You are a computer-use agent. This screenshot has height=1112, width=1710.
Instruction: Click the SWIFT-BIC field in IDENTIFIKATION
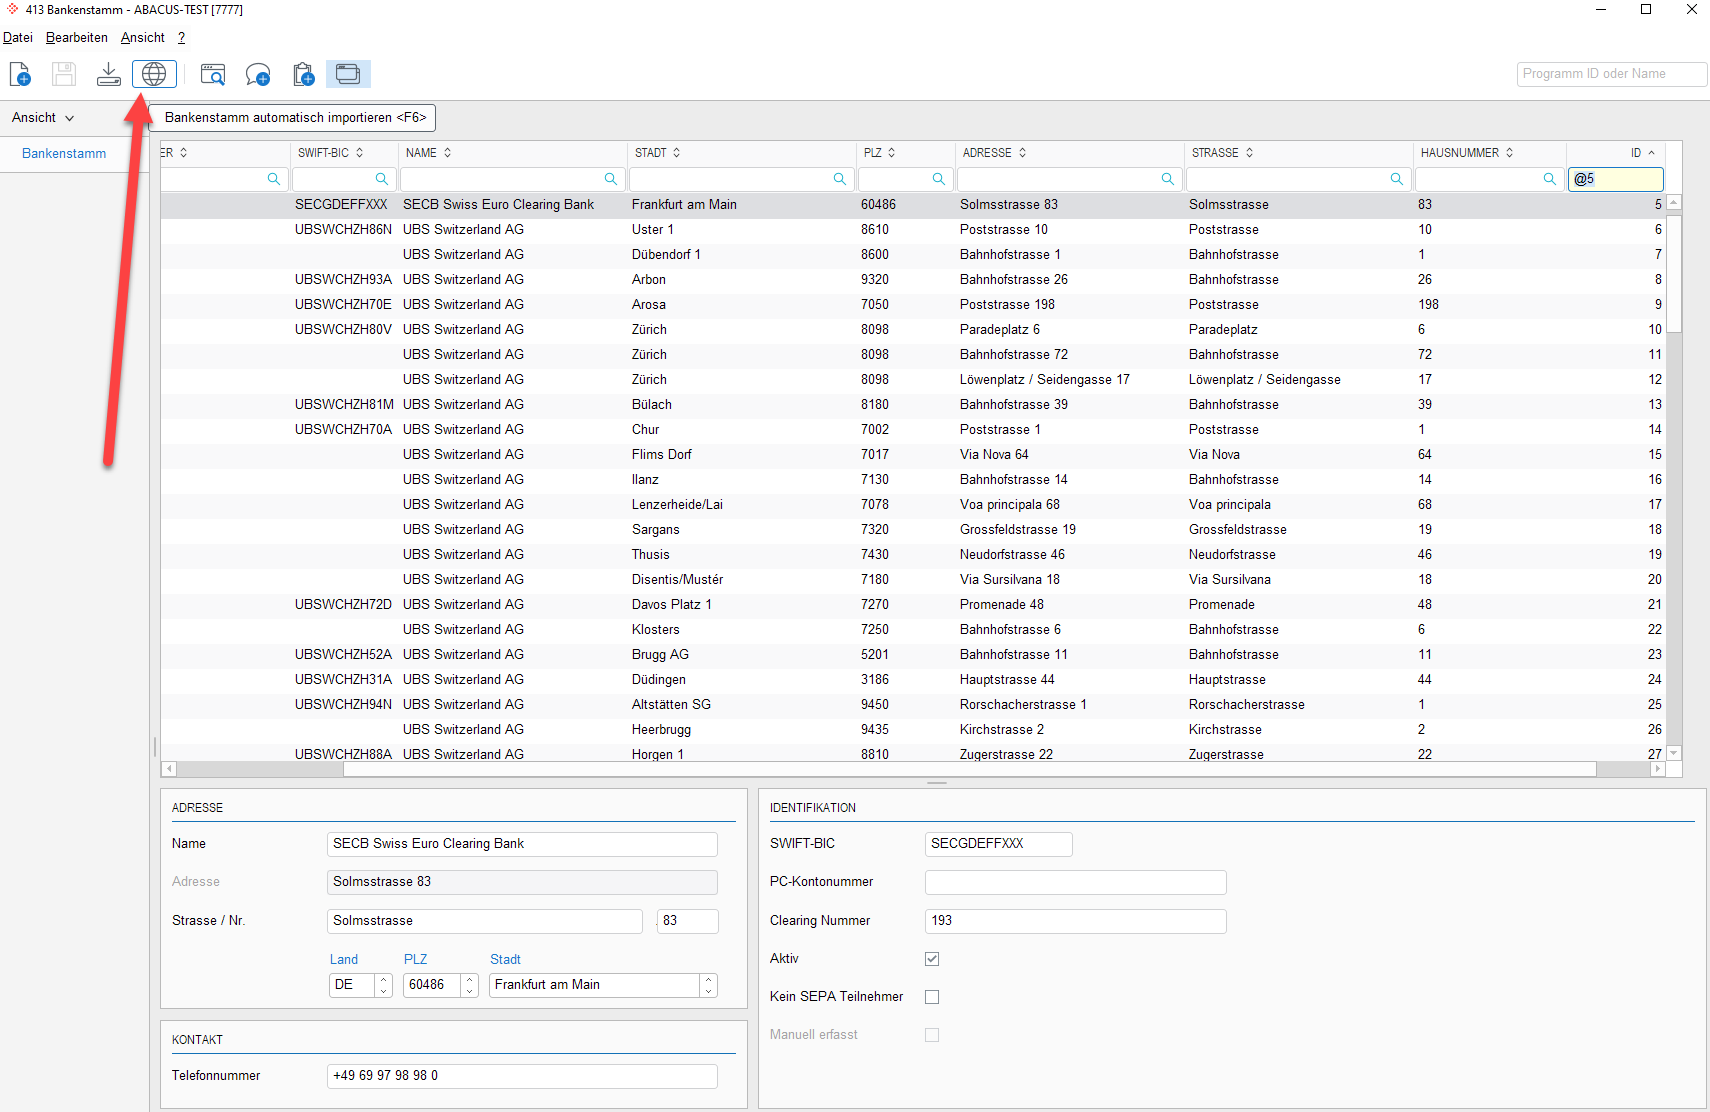click(998, 844)
